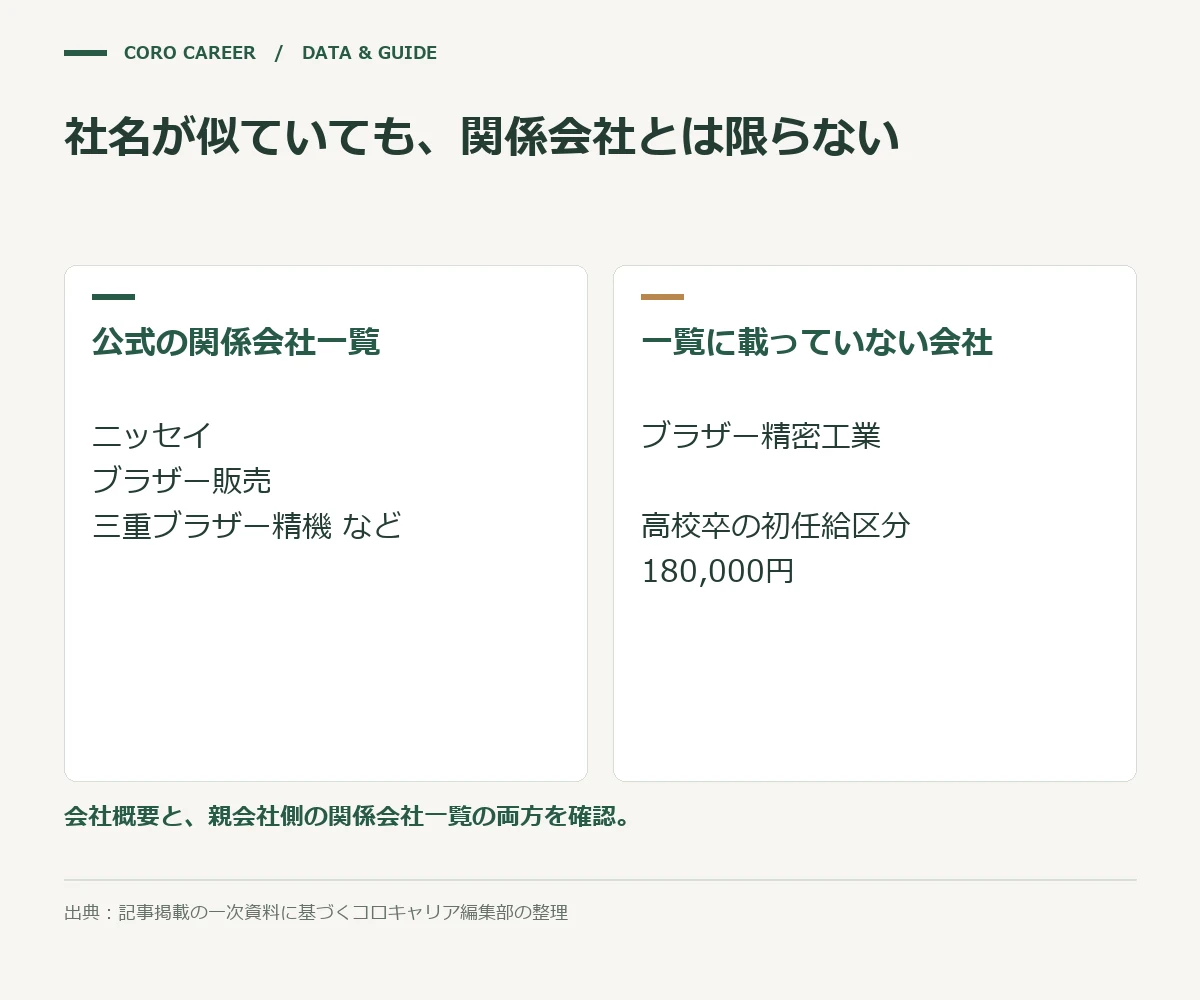Click the headline 社名が似ていても、関係会社とは限らない
The height and width of the screenshot is (1000, 1200).
(x=482, y=138)
